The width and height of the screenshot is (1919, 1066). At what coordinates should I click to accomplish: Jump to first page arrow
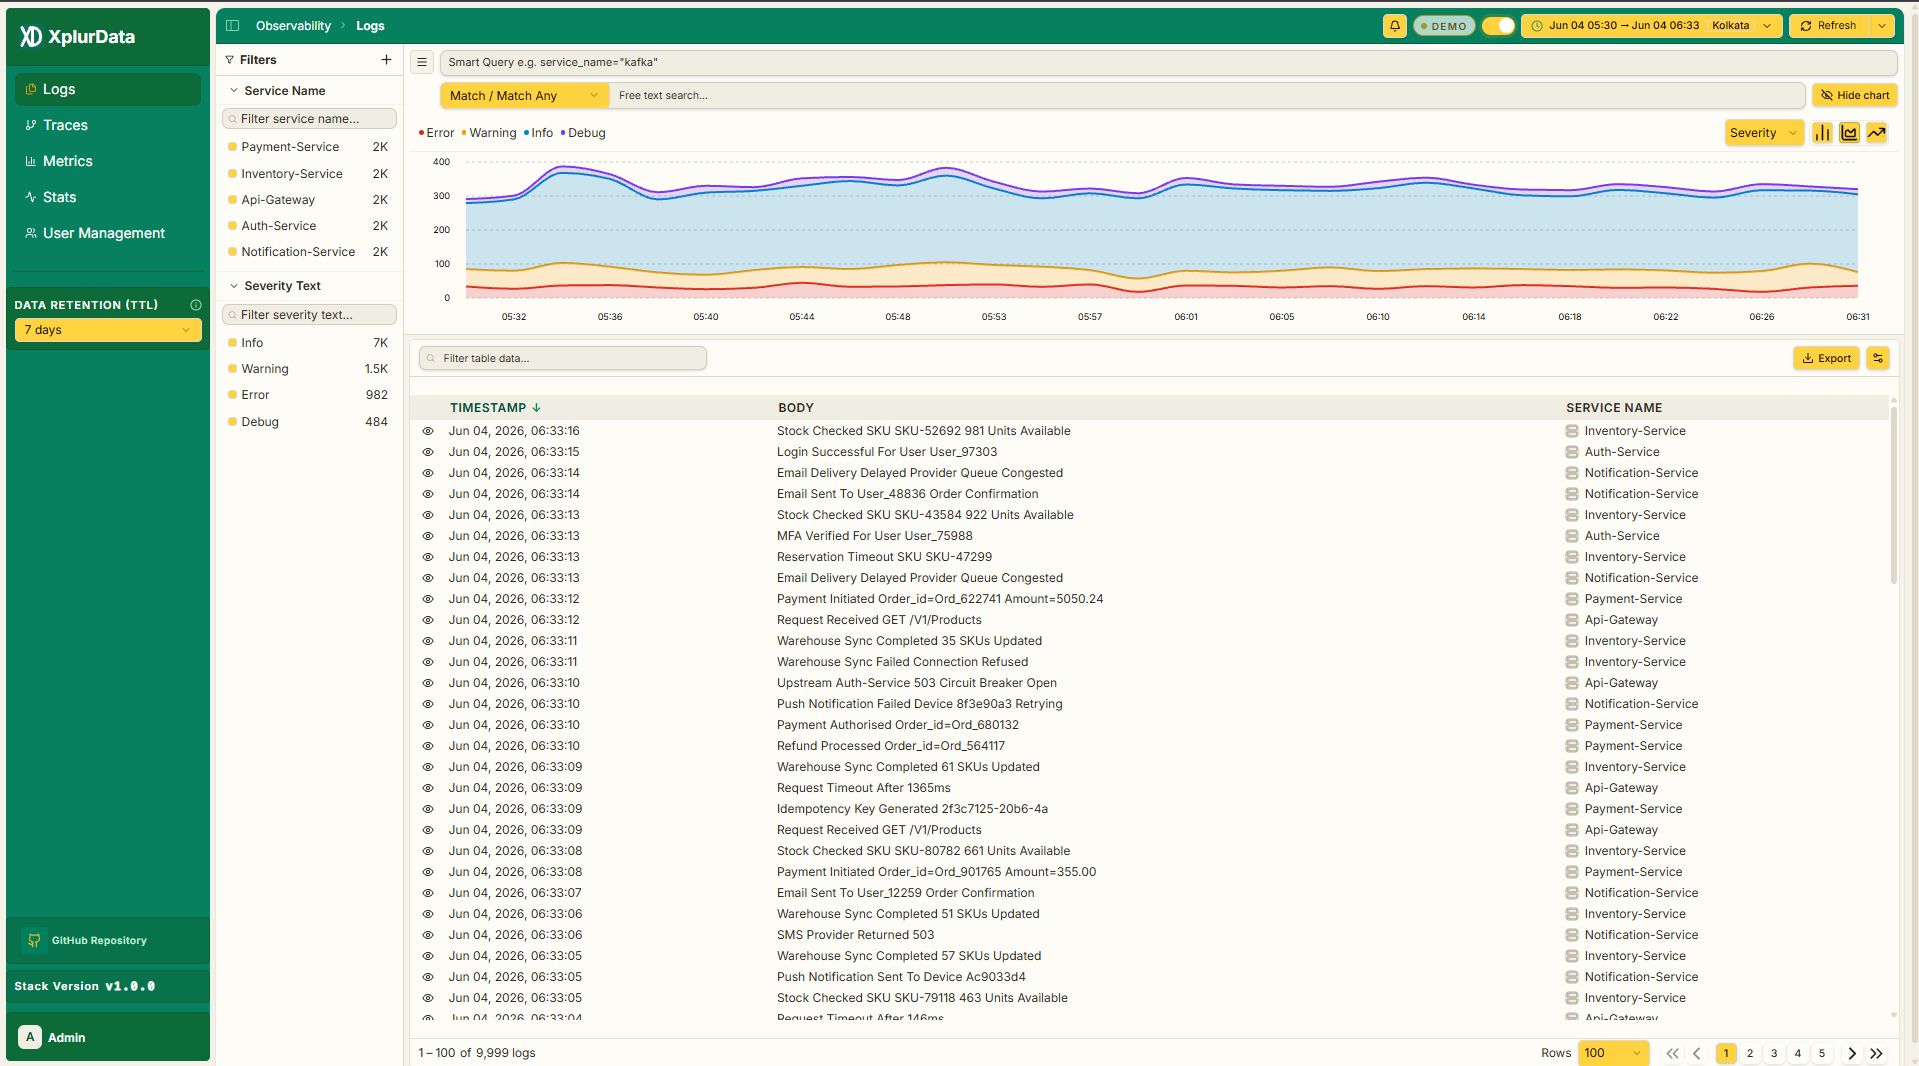[1672, 1053]
